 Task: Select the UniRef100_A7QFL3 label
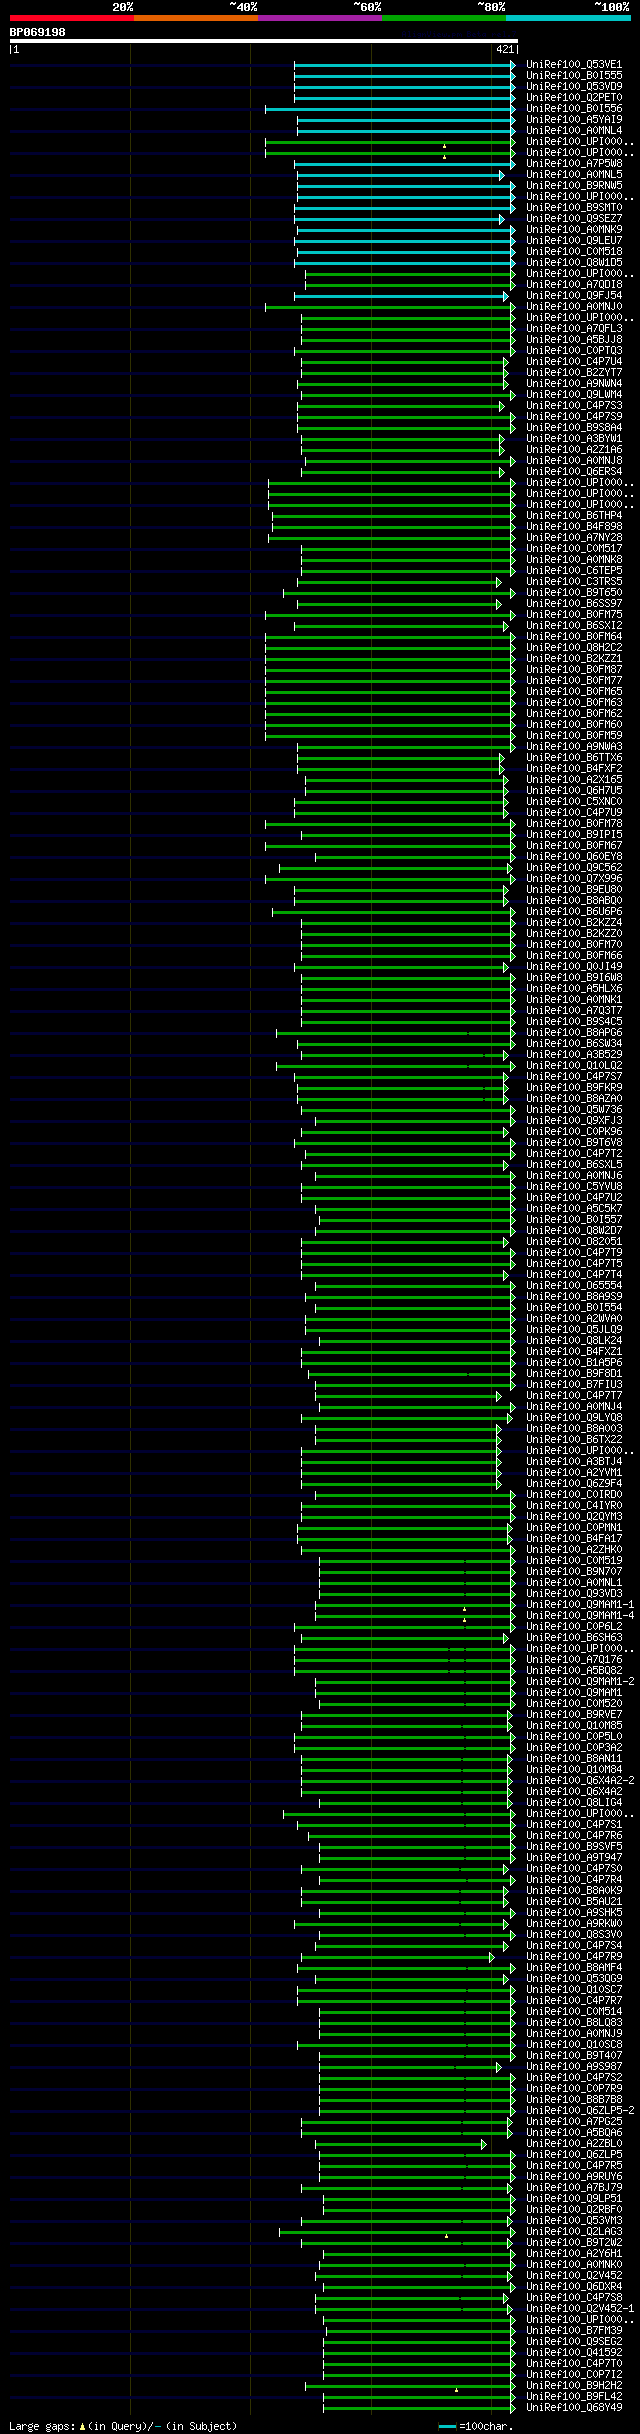(x=574, y=329)
